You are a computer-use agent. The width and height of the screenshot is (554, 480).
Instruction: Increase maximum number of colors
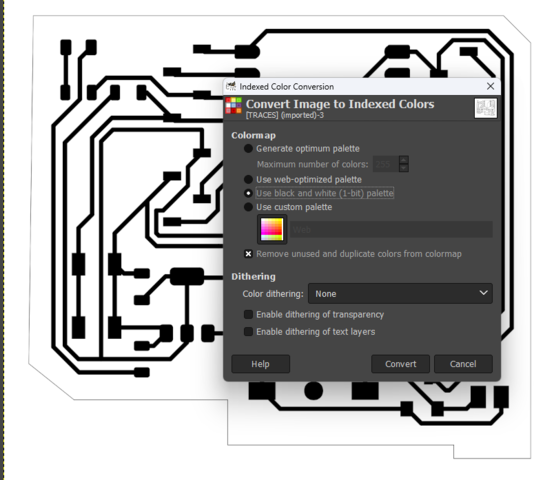coord(403,160)
